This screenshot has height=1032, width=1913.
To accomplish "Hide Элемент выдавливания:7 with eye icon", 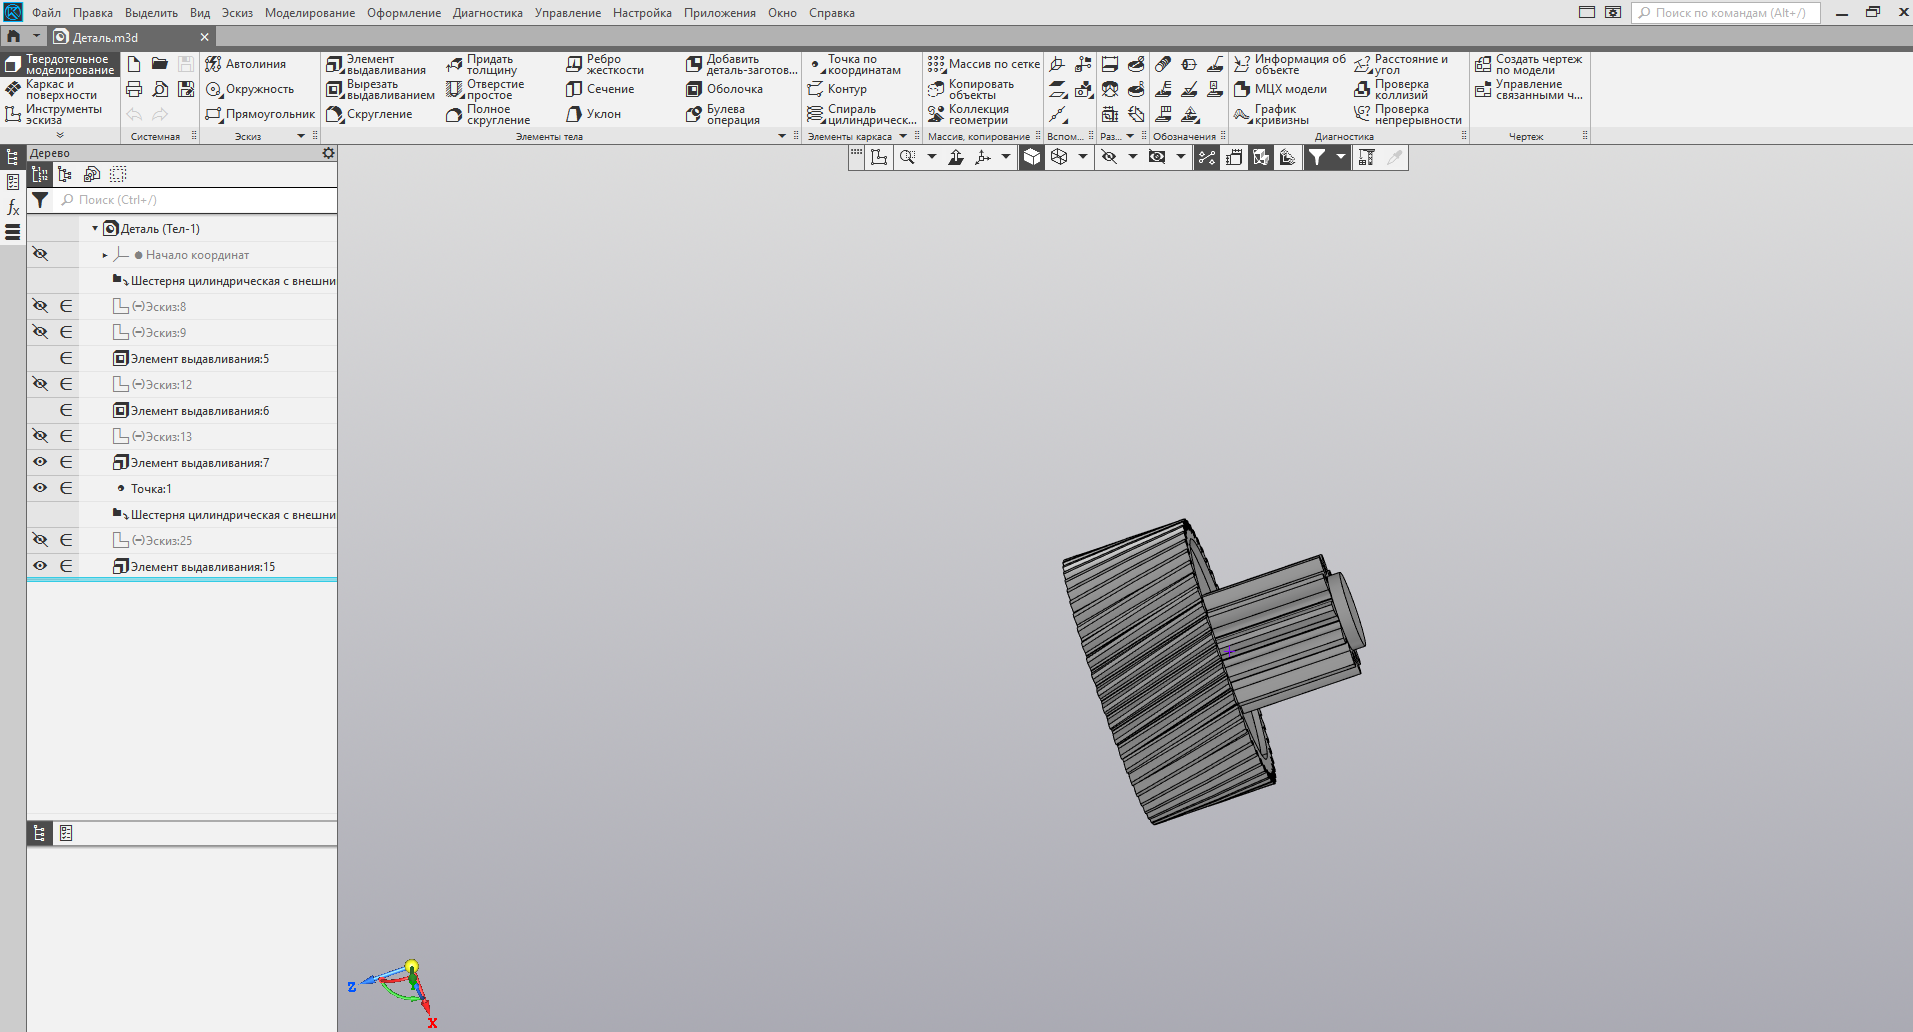I will click(x=40, y=462).
